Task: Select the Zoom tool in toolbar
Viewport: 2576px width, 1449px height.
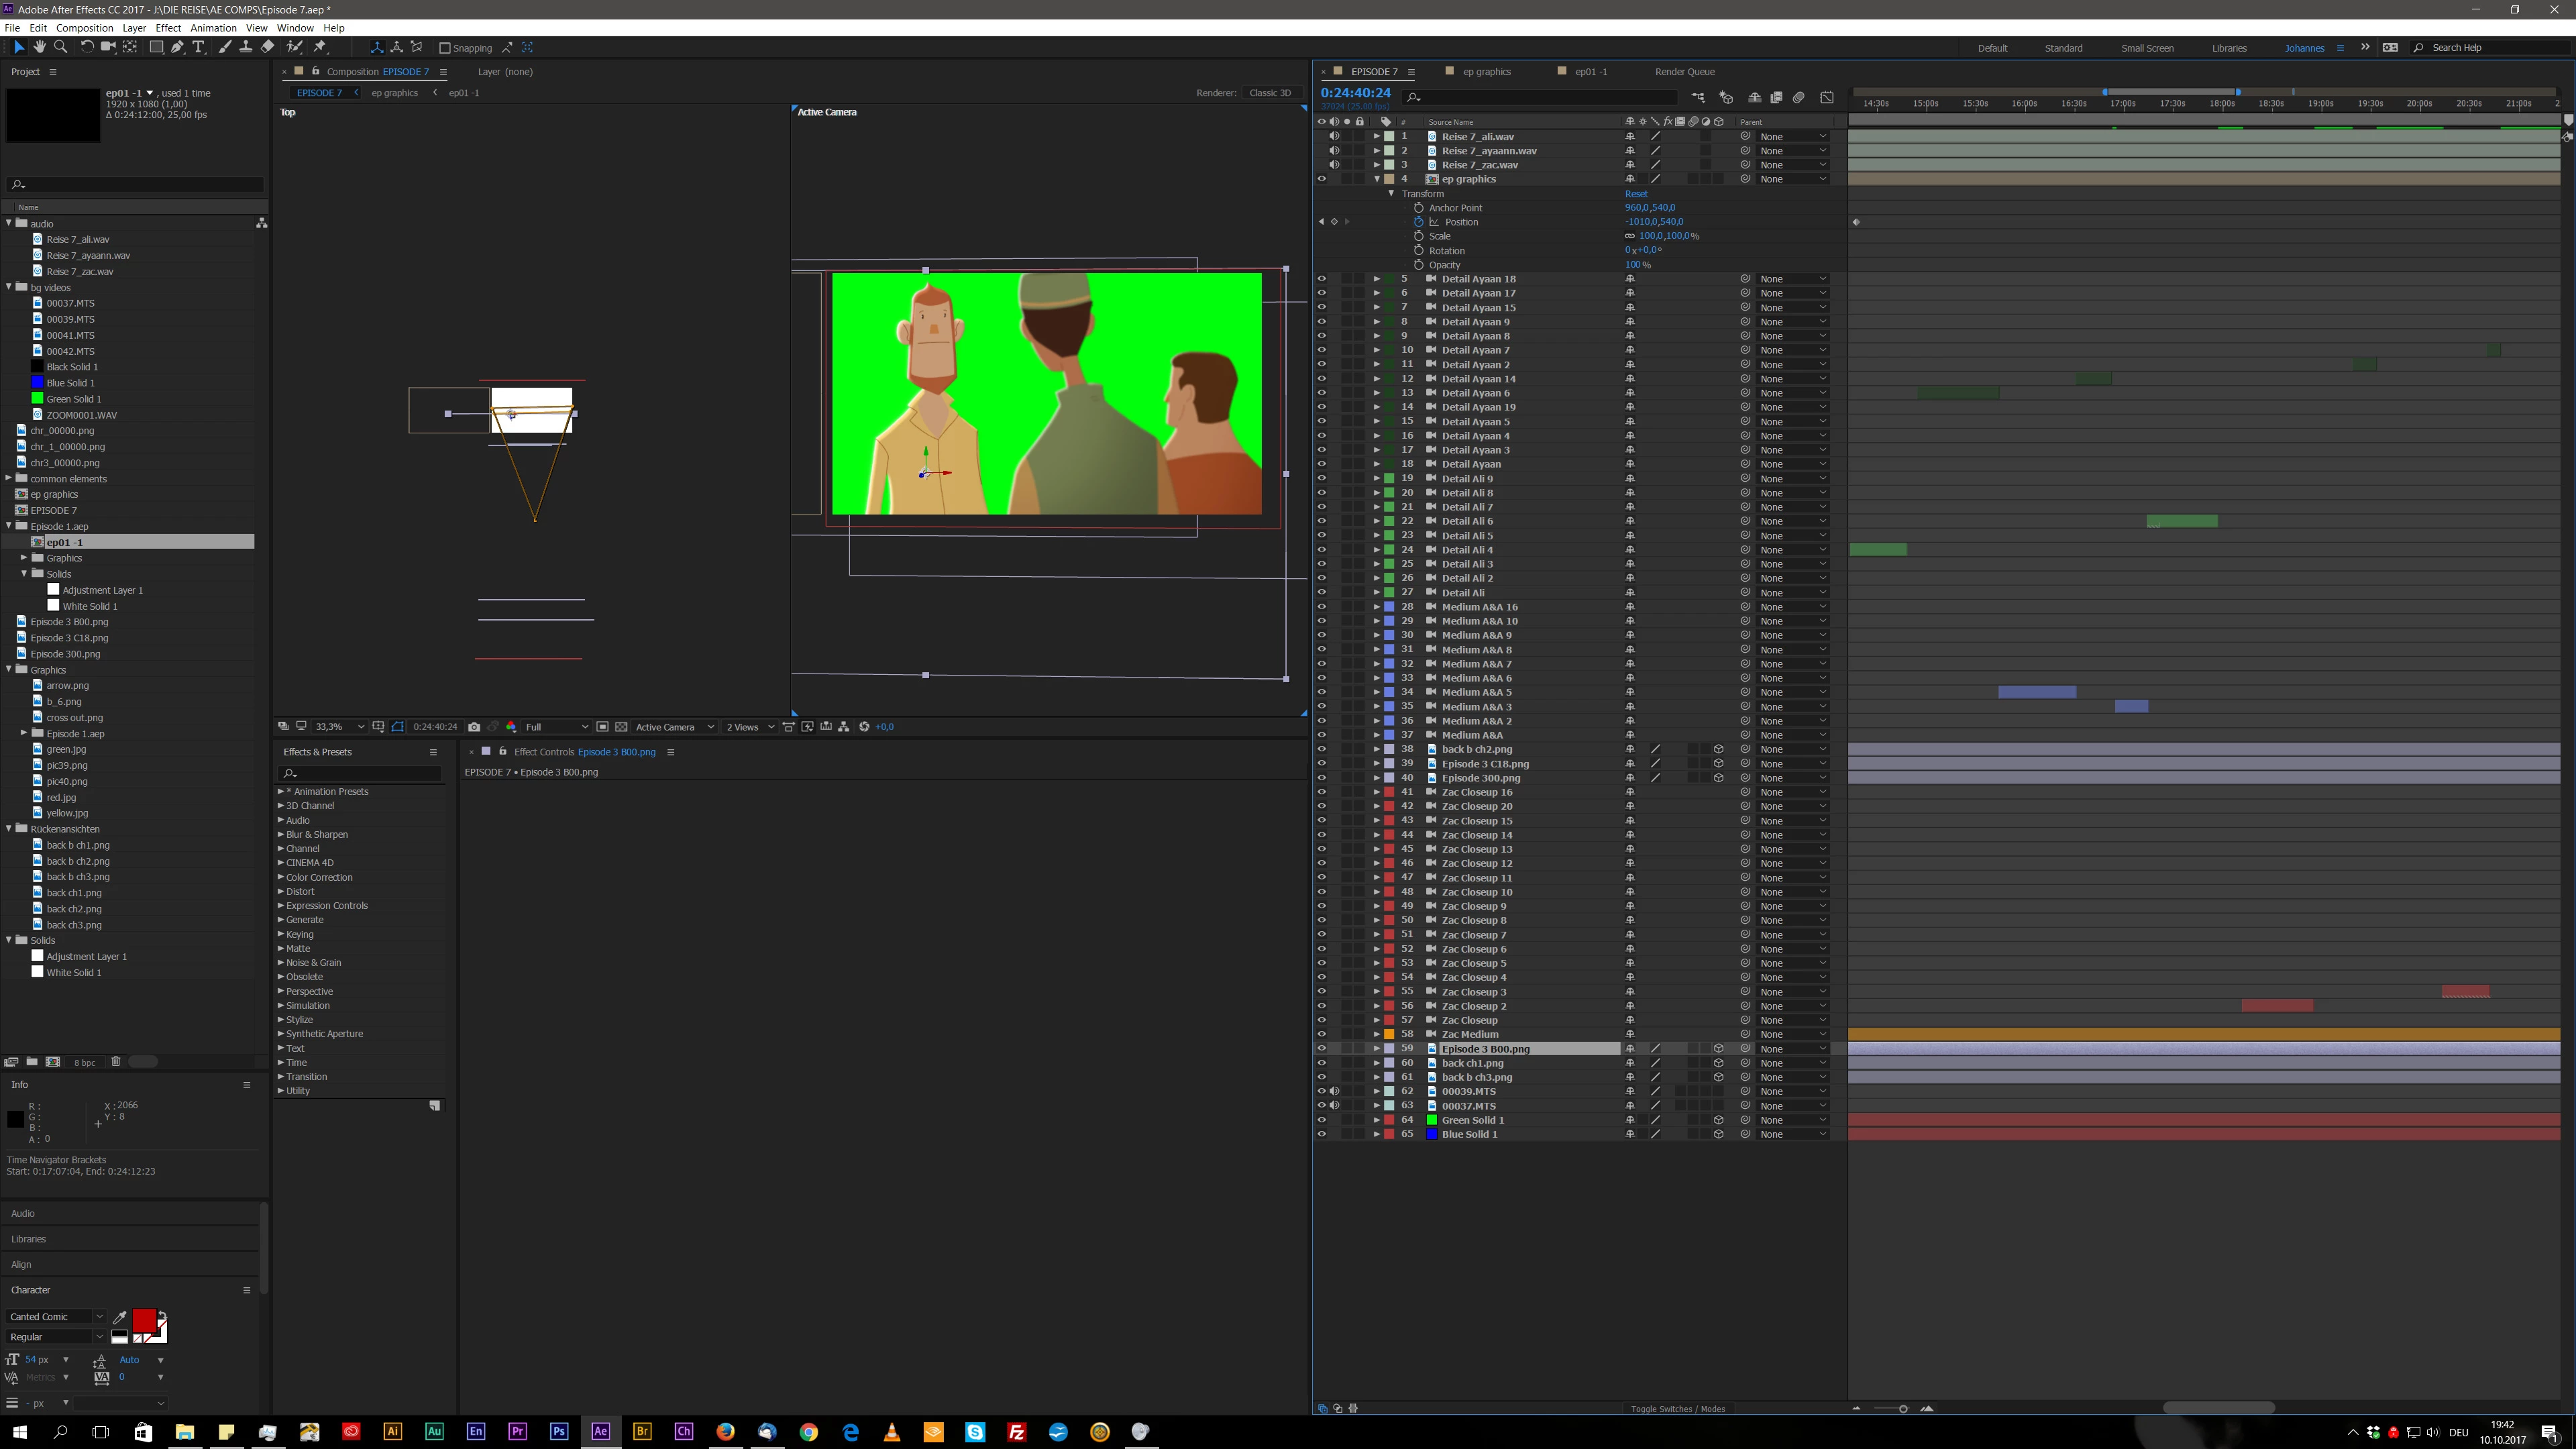Action: [61, 47]
